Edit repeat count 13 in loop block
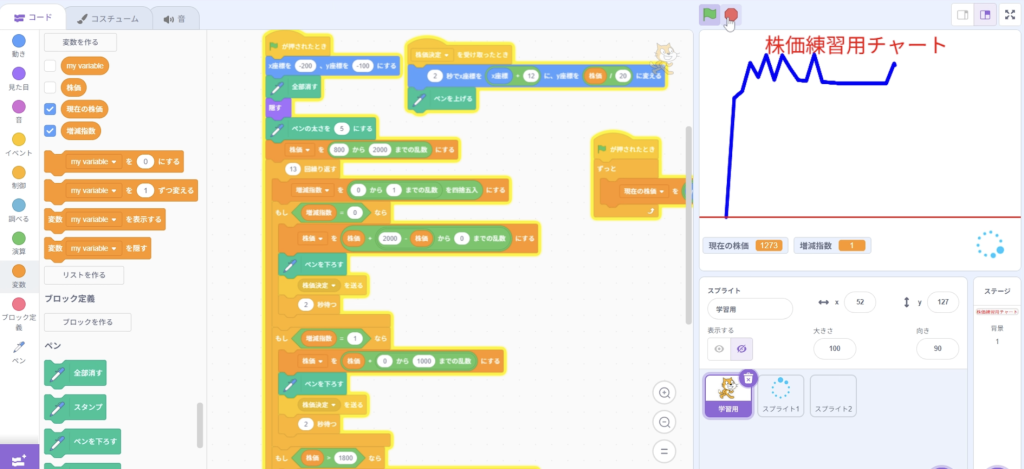This screenshot has width=1024, height=469. point(293,169)
